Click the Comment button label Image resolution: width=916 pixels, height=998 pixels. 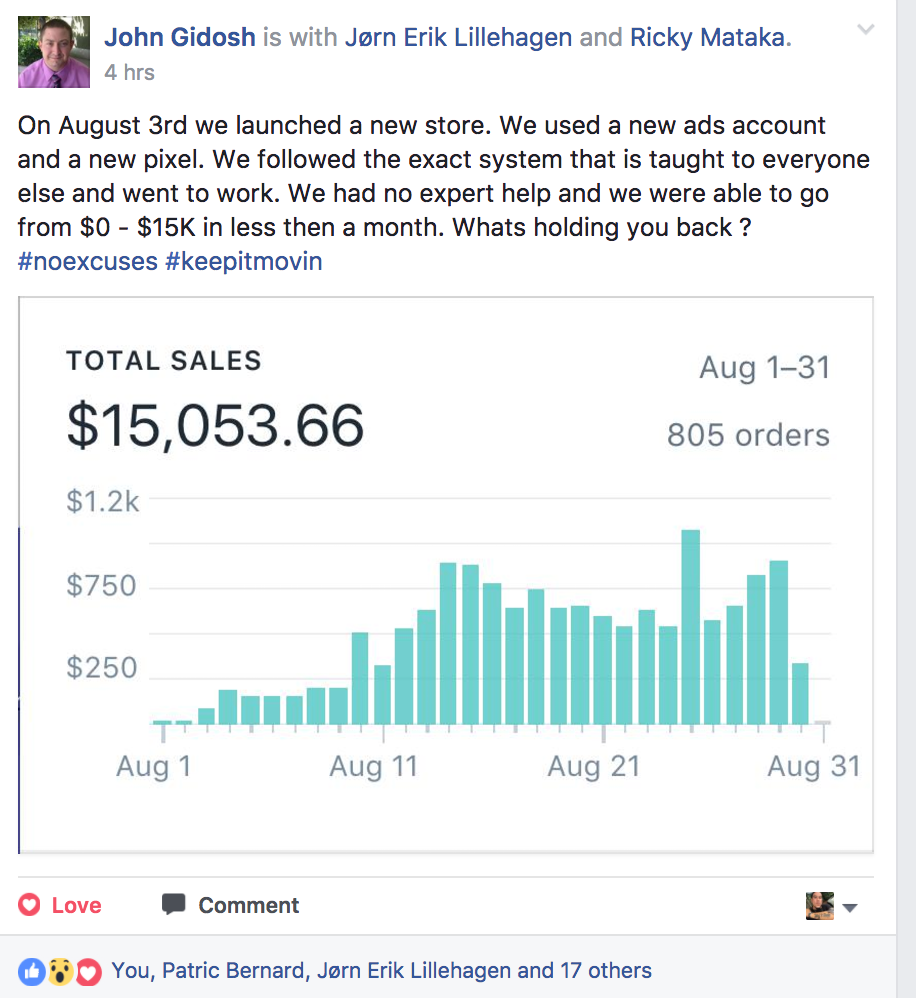coord(248,905)
